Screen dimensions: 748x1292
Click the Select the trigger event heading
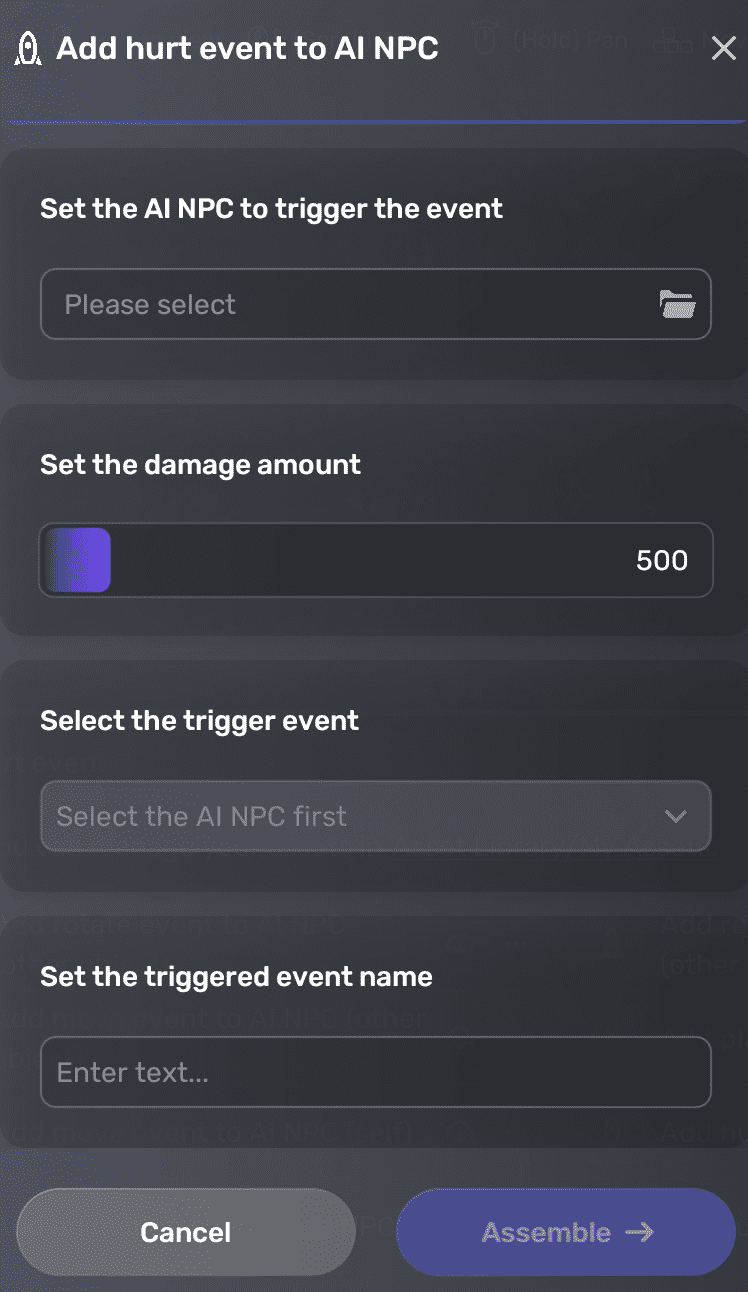tap(199, 720)
